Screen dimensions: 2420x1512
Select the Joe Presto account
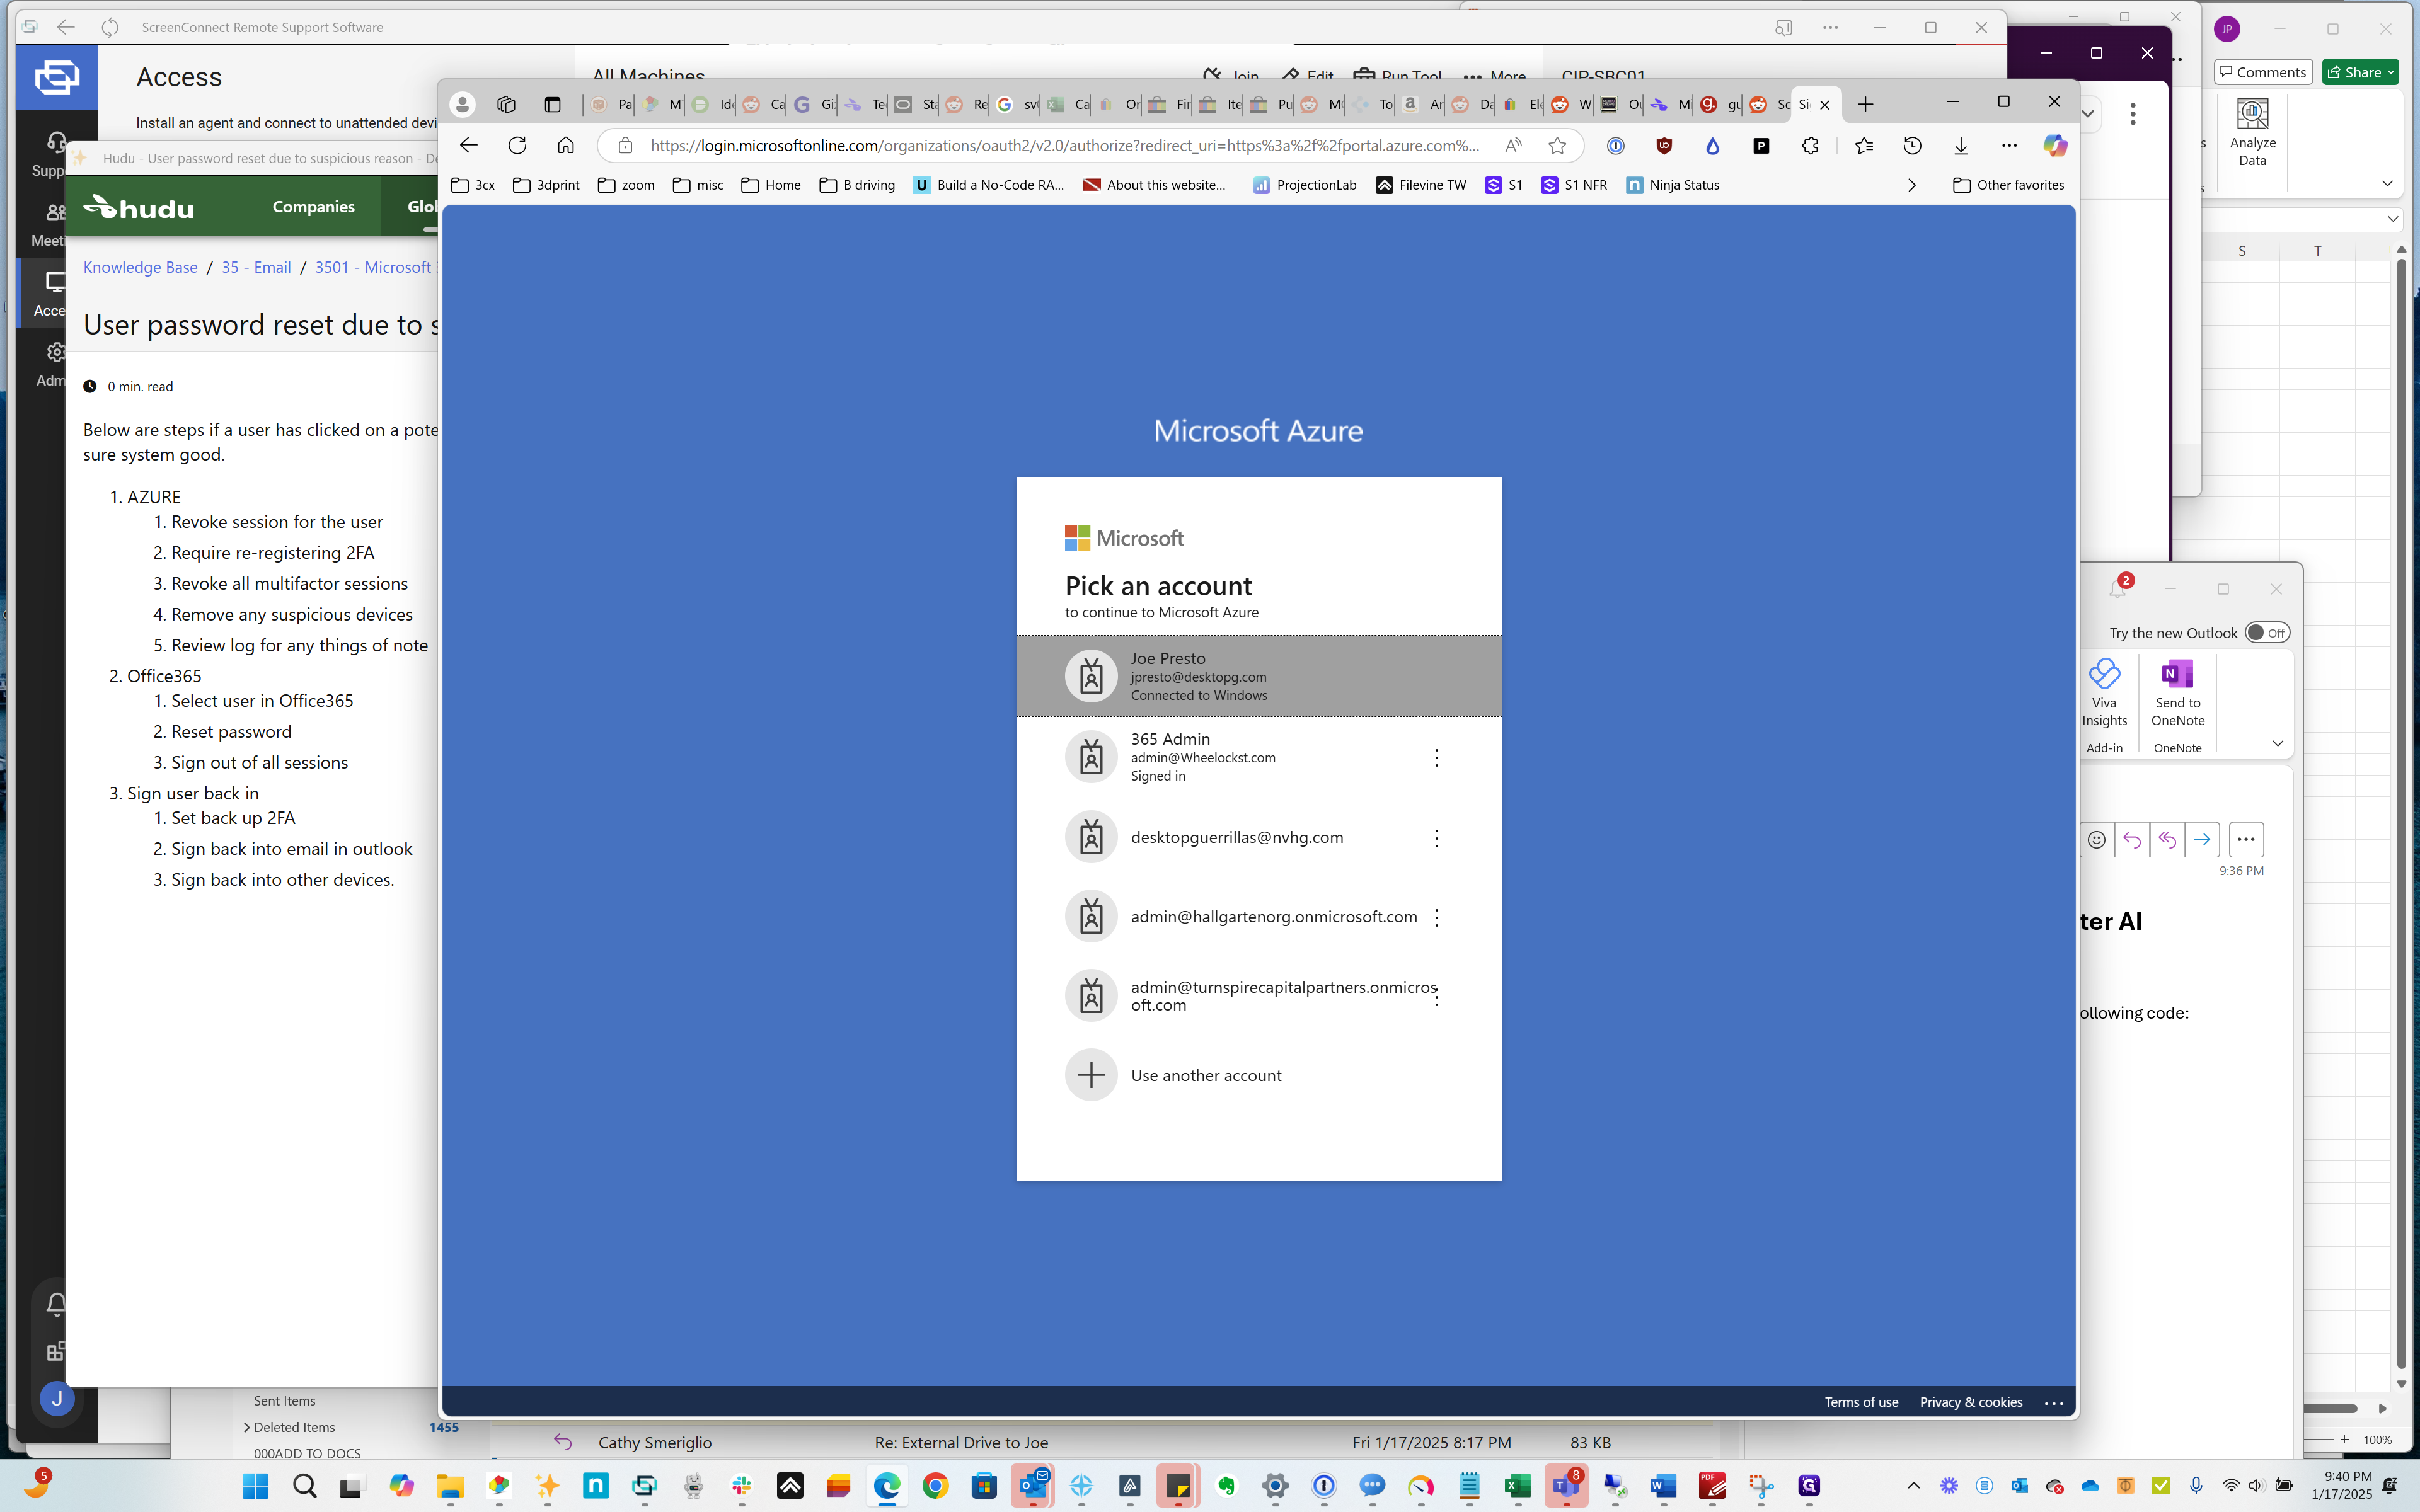pyautogui.click(x=1258, y=676)
